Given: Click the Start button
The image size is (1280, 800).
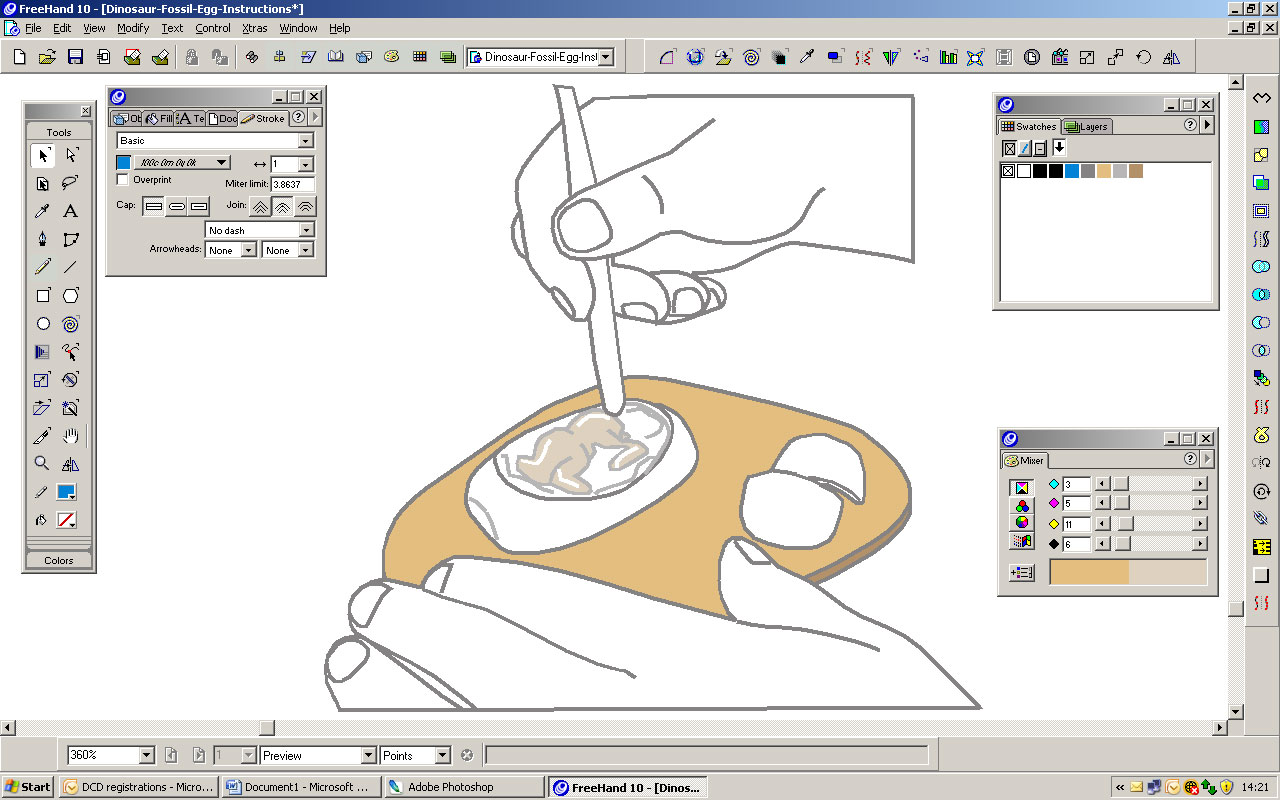Looking at the screenshot, I should [x=28, y=787].
